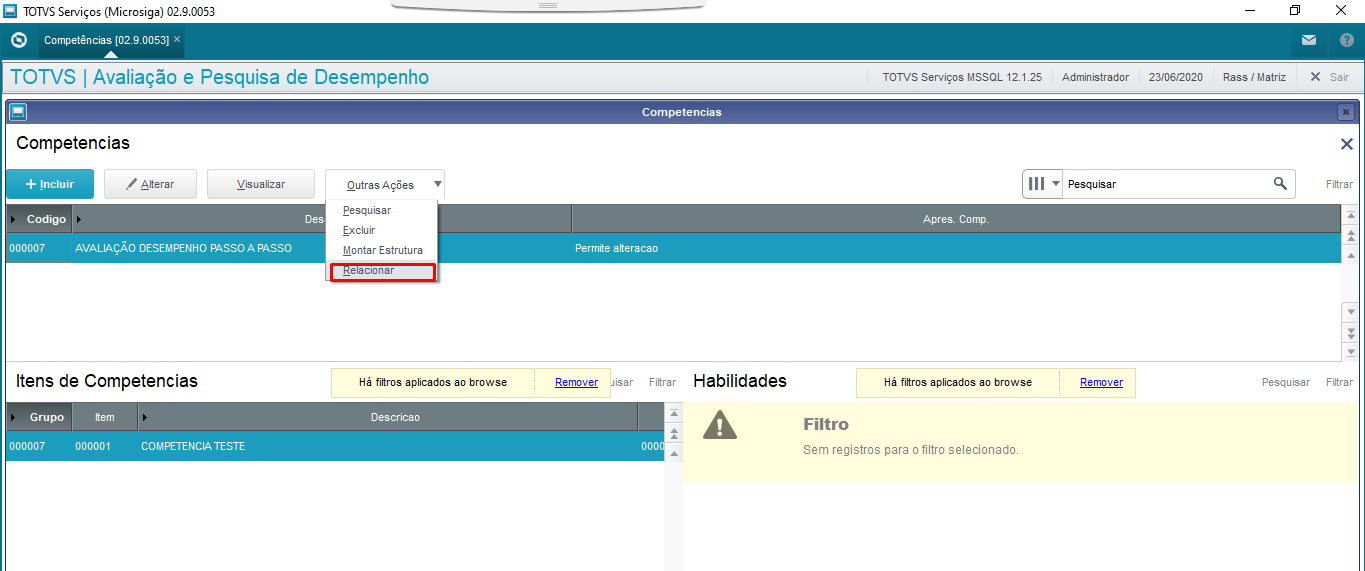The image size is (1365, 571).
Task: Minimize the TOTVS Serviços window
Action: pyautogui.click(x=1249, y=11)
